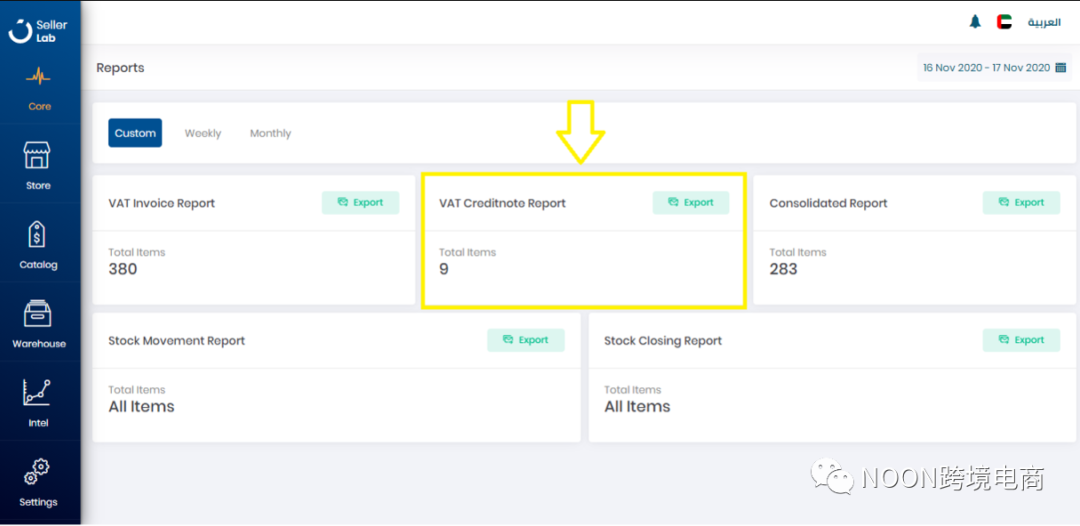
Task: Open the 16 Nov 2020 date range picker
Action: (x=986, y=68)
